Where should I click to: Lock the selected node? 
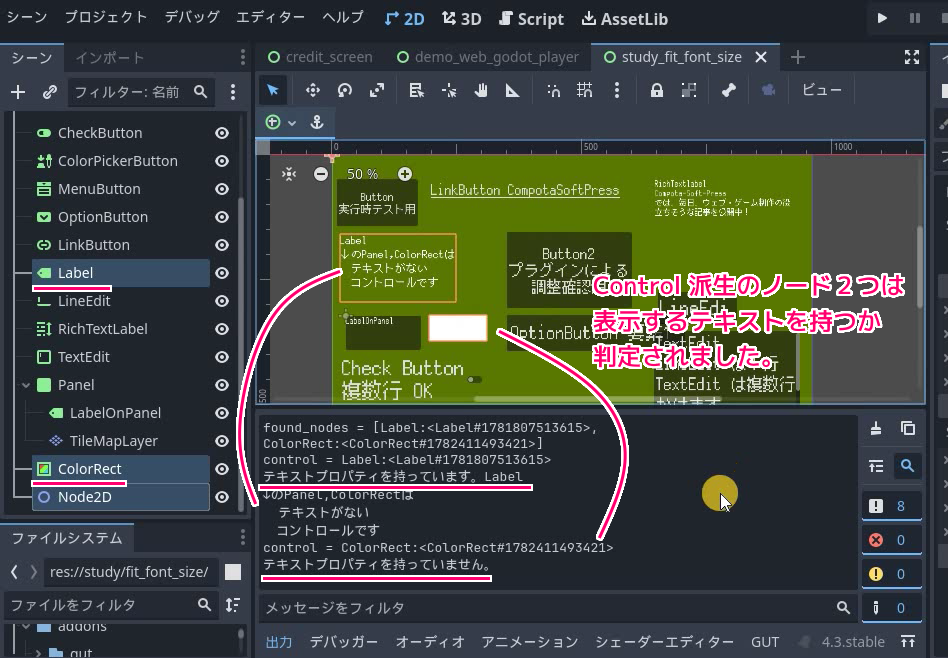pyautogui.click(x=657, y=91)
